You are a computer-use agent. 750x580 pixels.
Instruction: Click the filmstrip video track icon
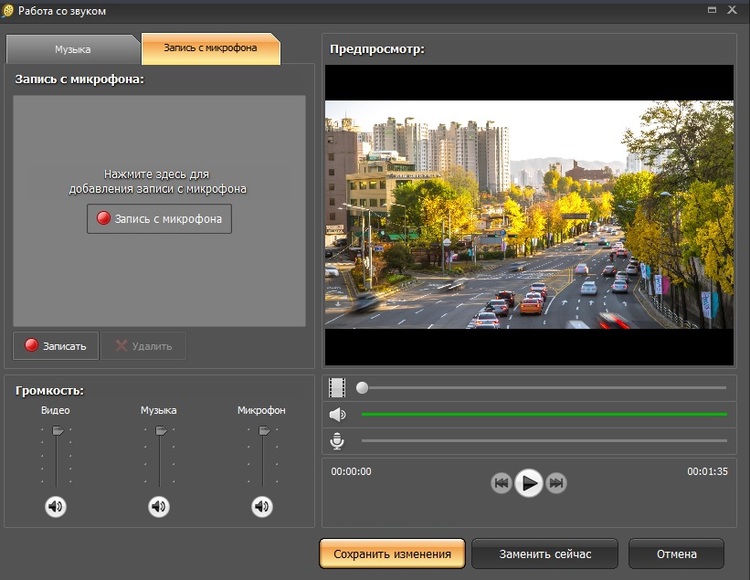[x=337, y=388]
